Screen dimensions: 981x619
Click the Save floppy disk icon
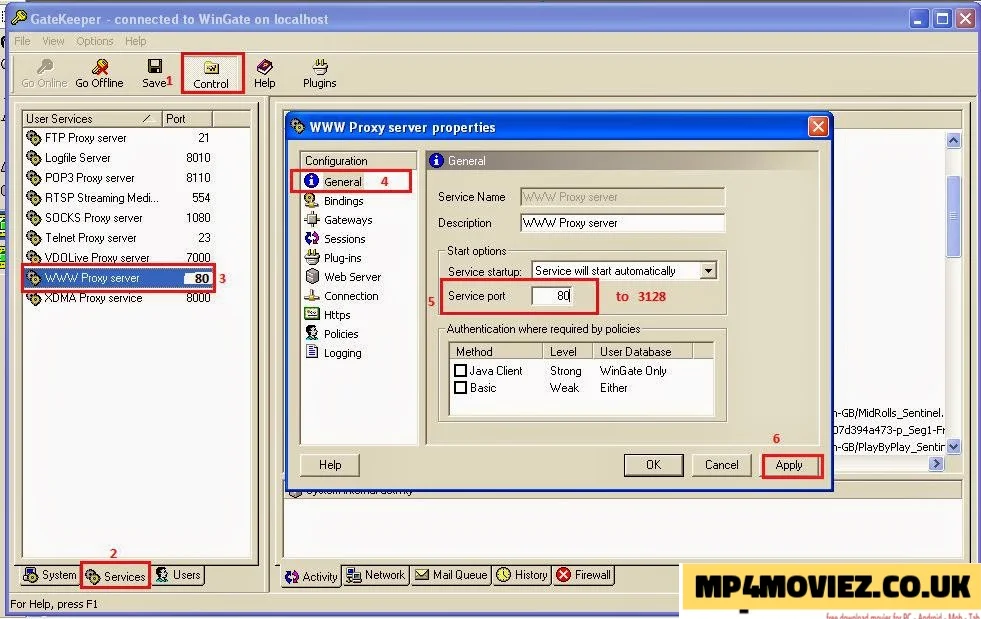tap(155, 66)
